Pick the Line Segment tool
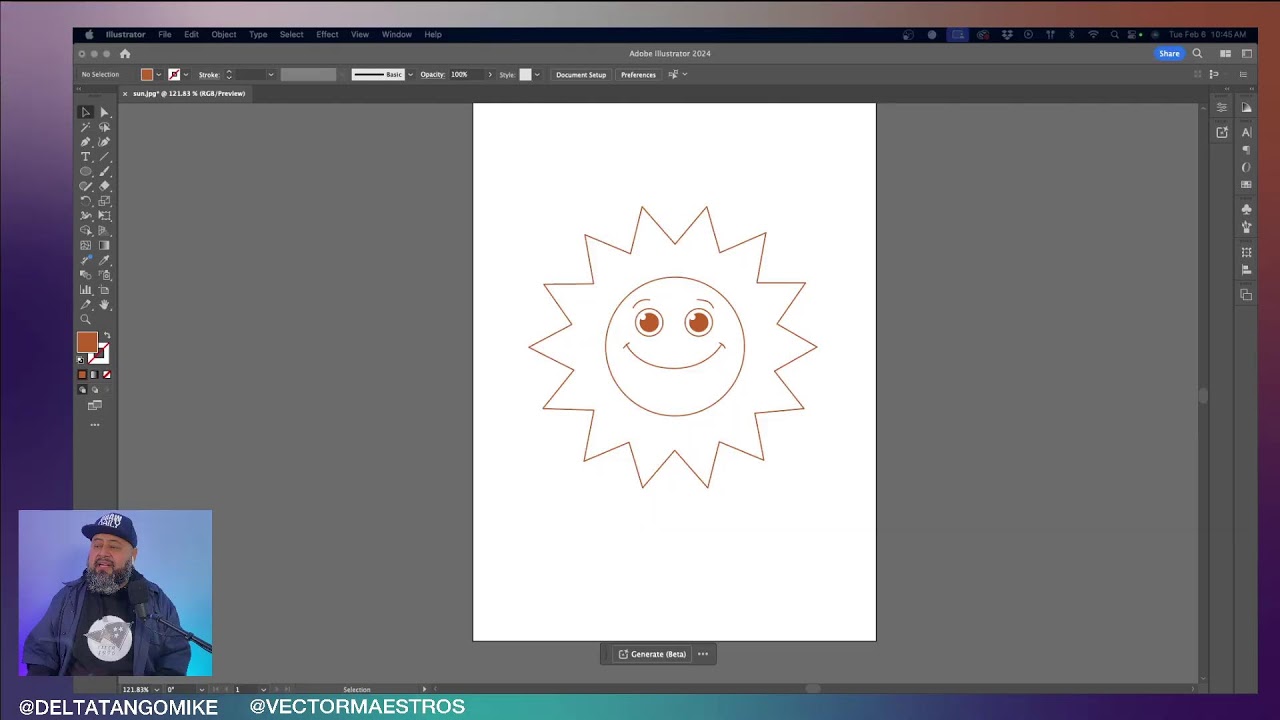 [x=104, y=157]
